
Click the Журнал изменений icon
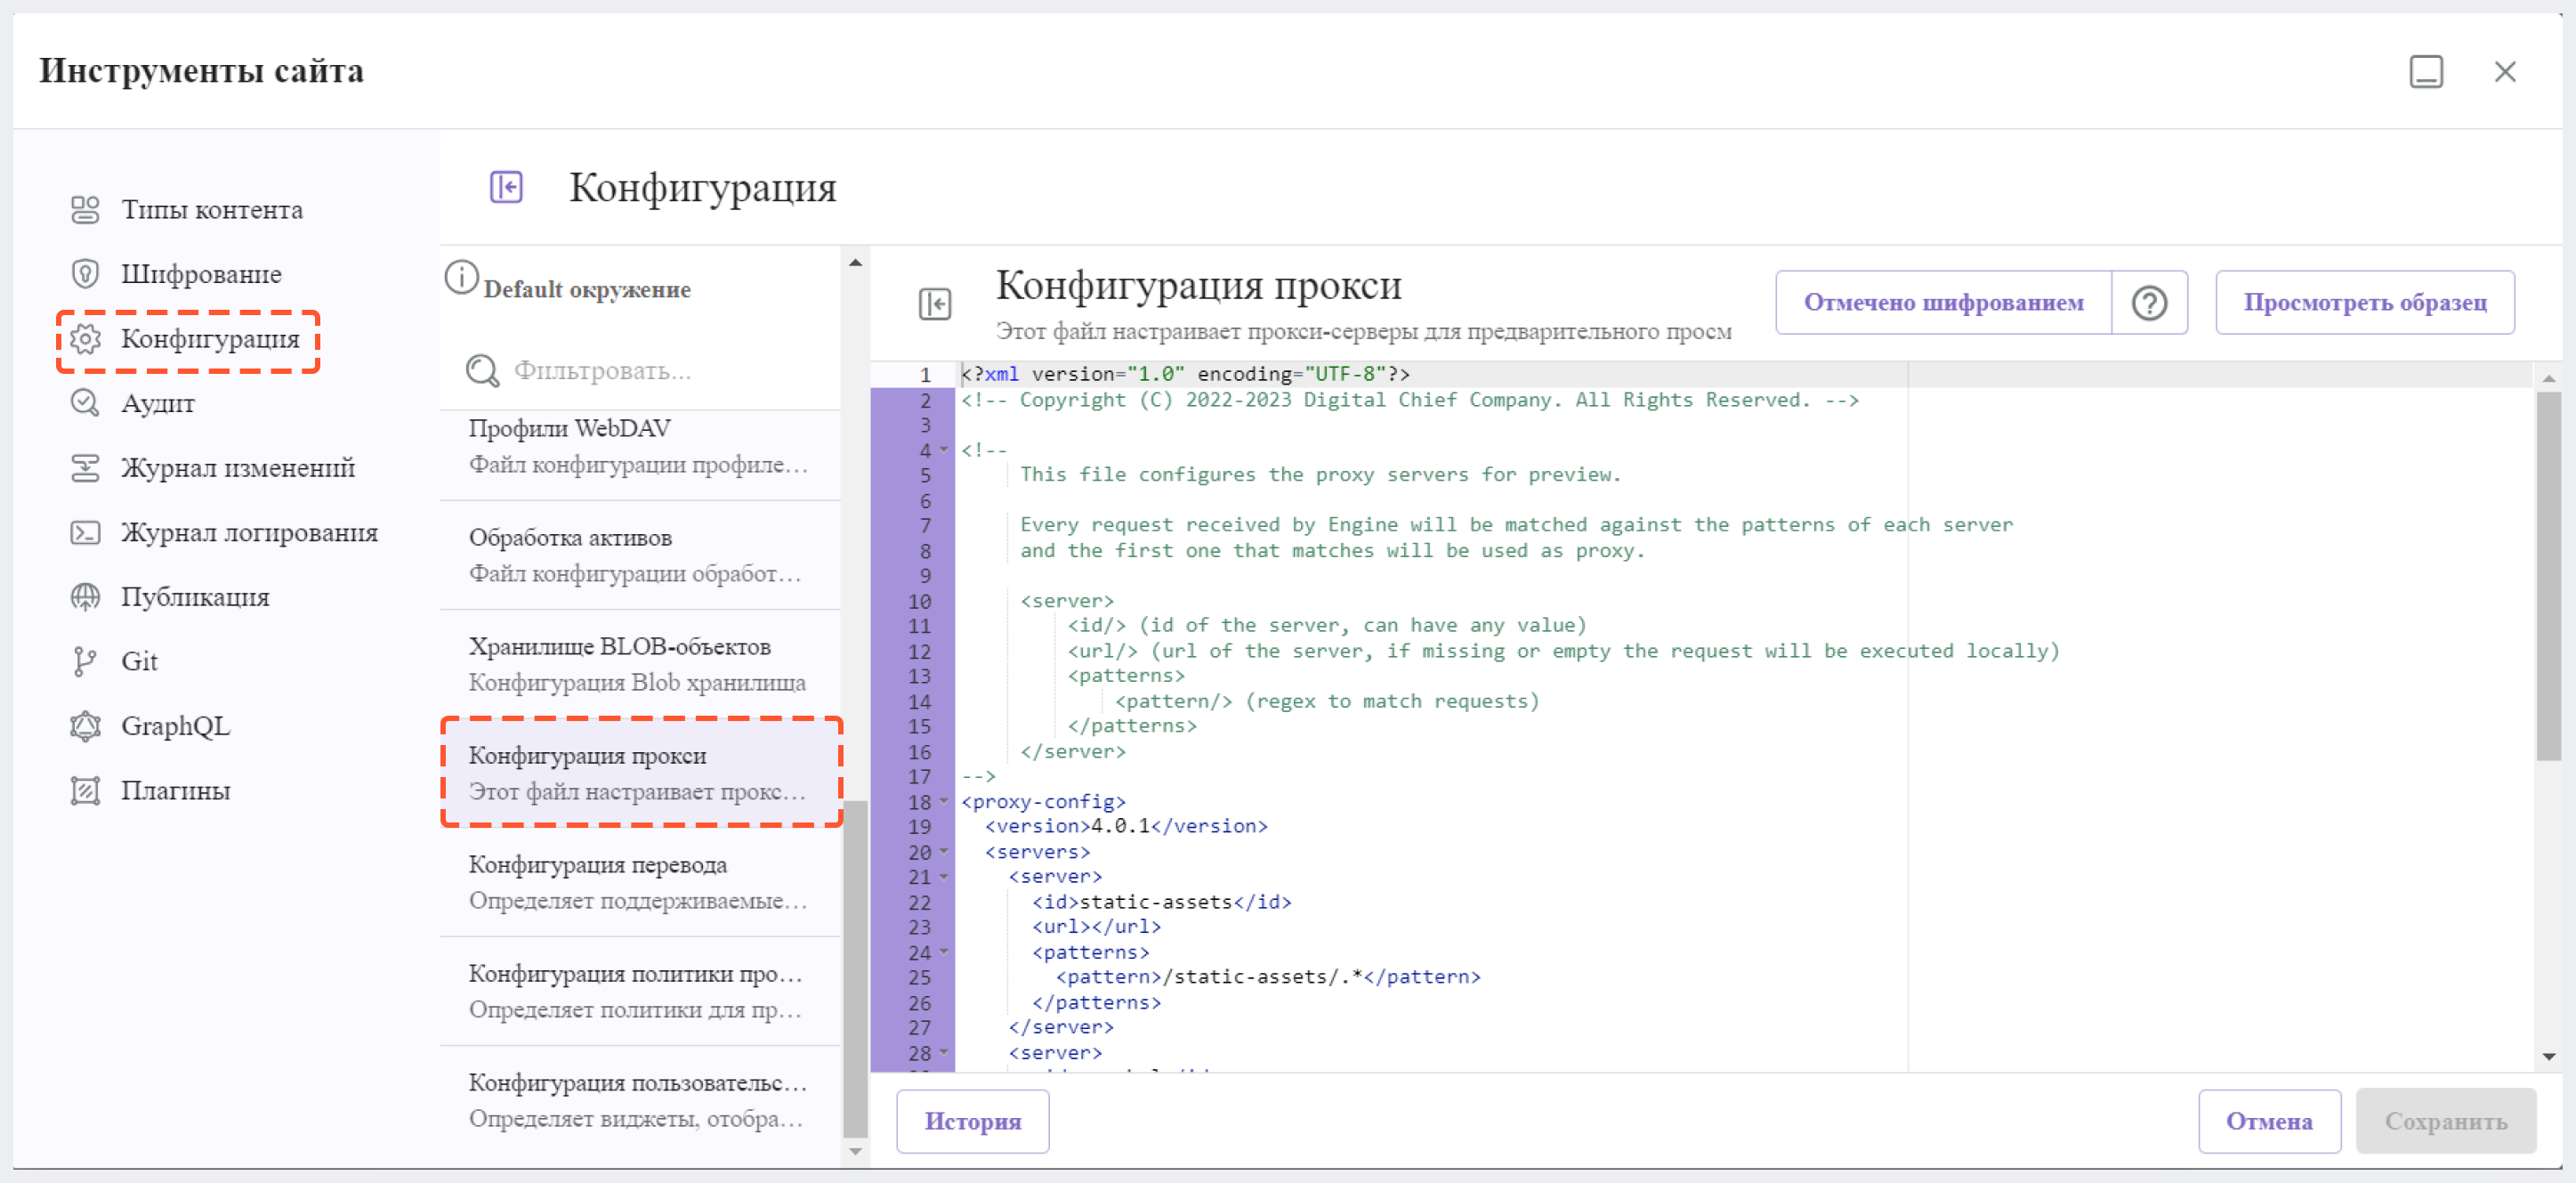click(86, 468)
